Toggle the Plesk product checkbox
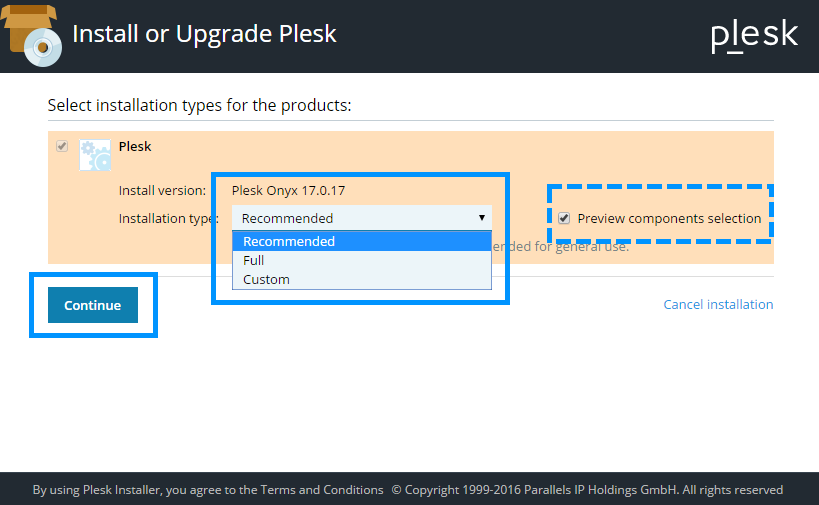The image size is (819, 505). click(62, 146)
